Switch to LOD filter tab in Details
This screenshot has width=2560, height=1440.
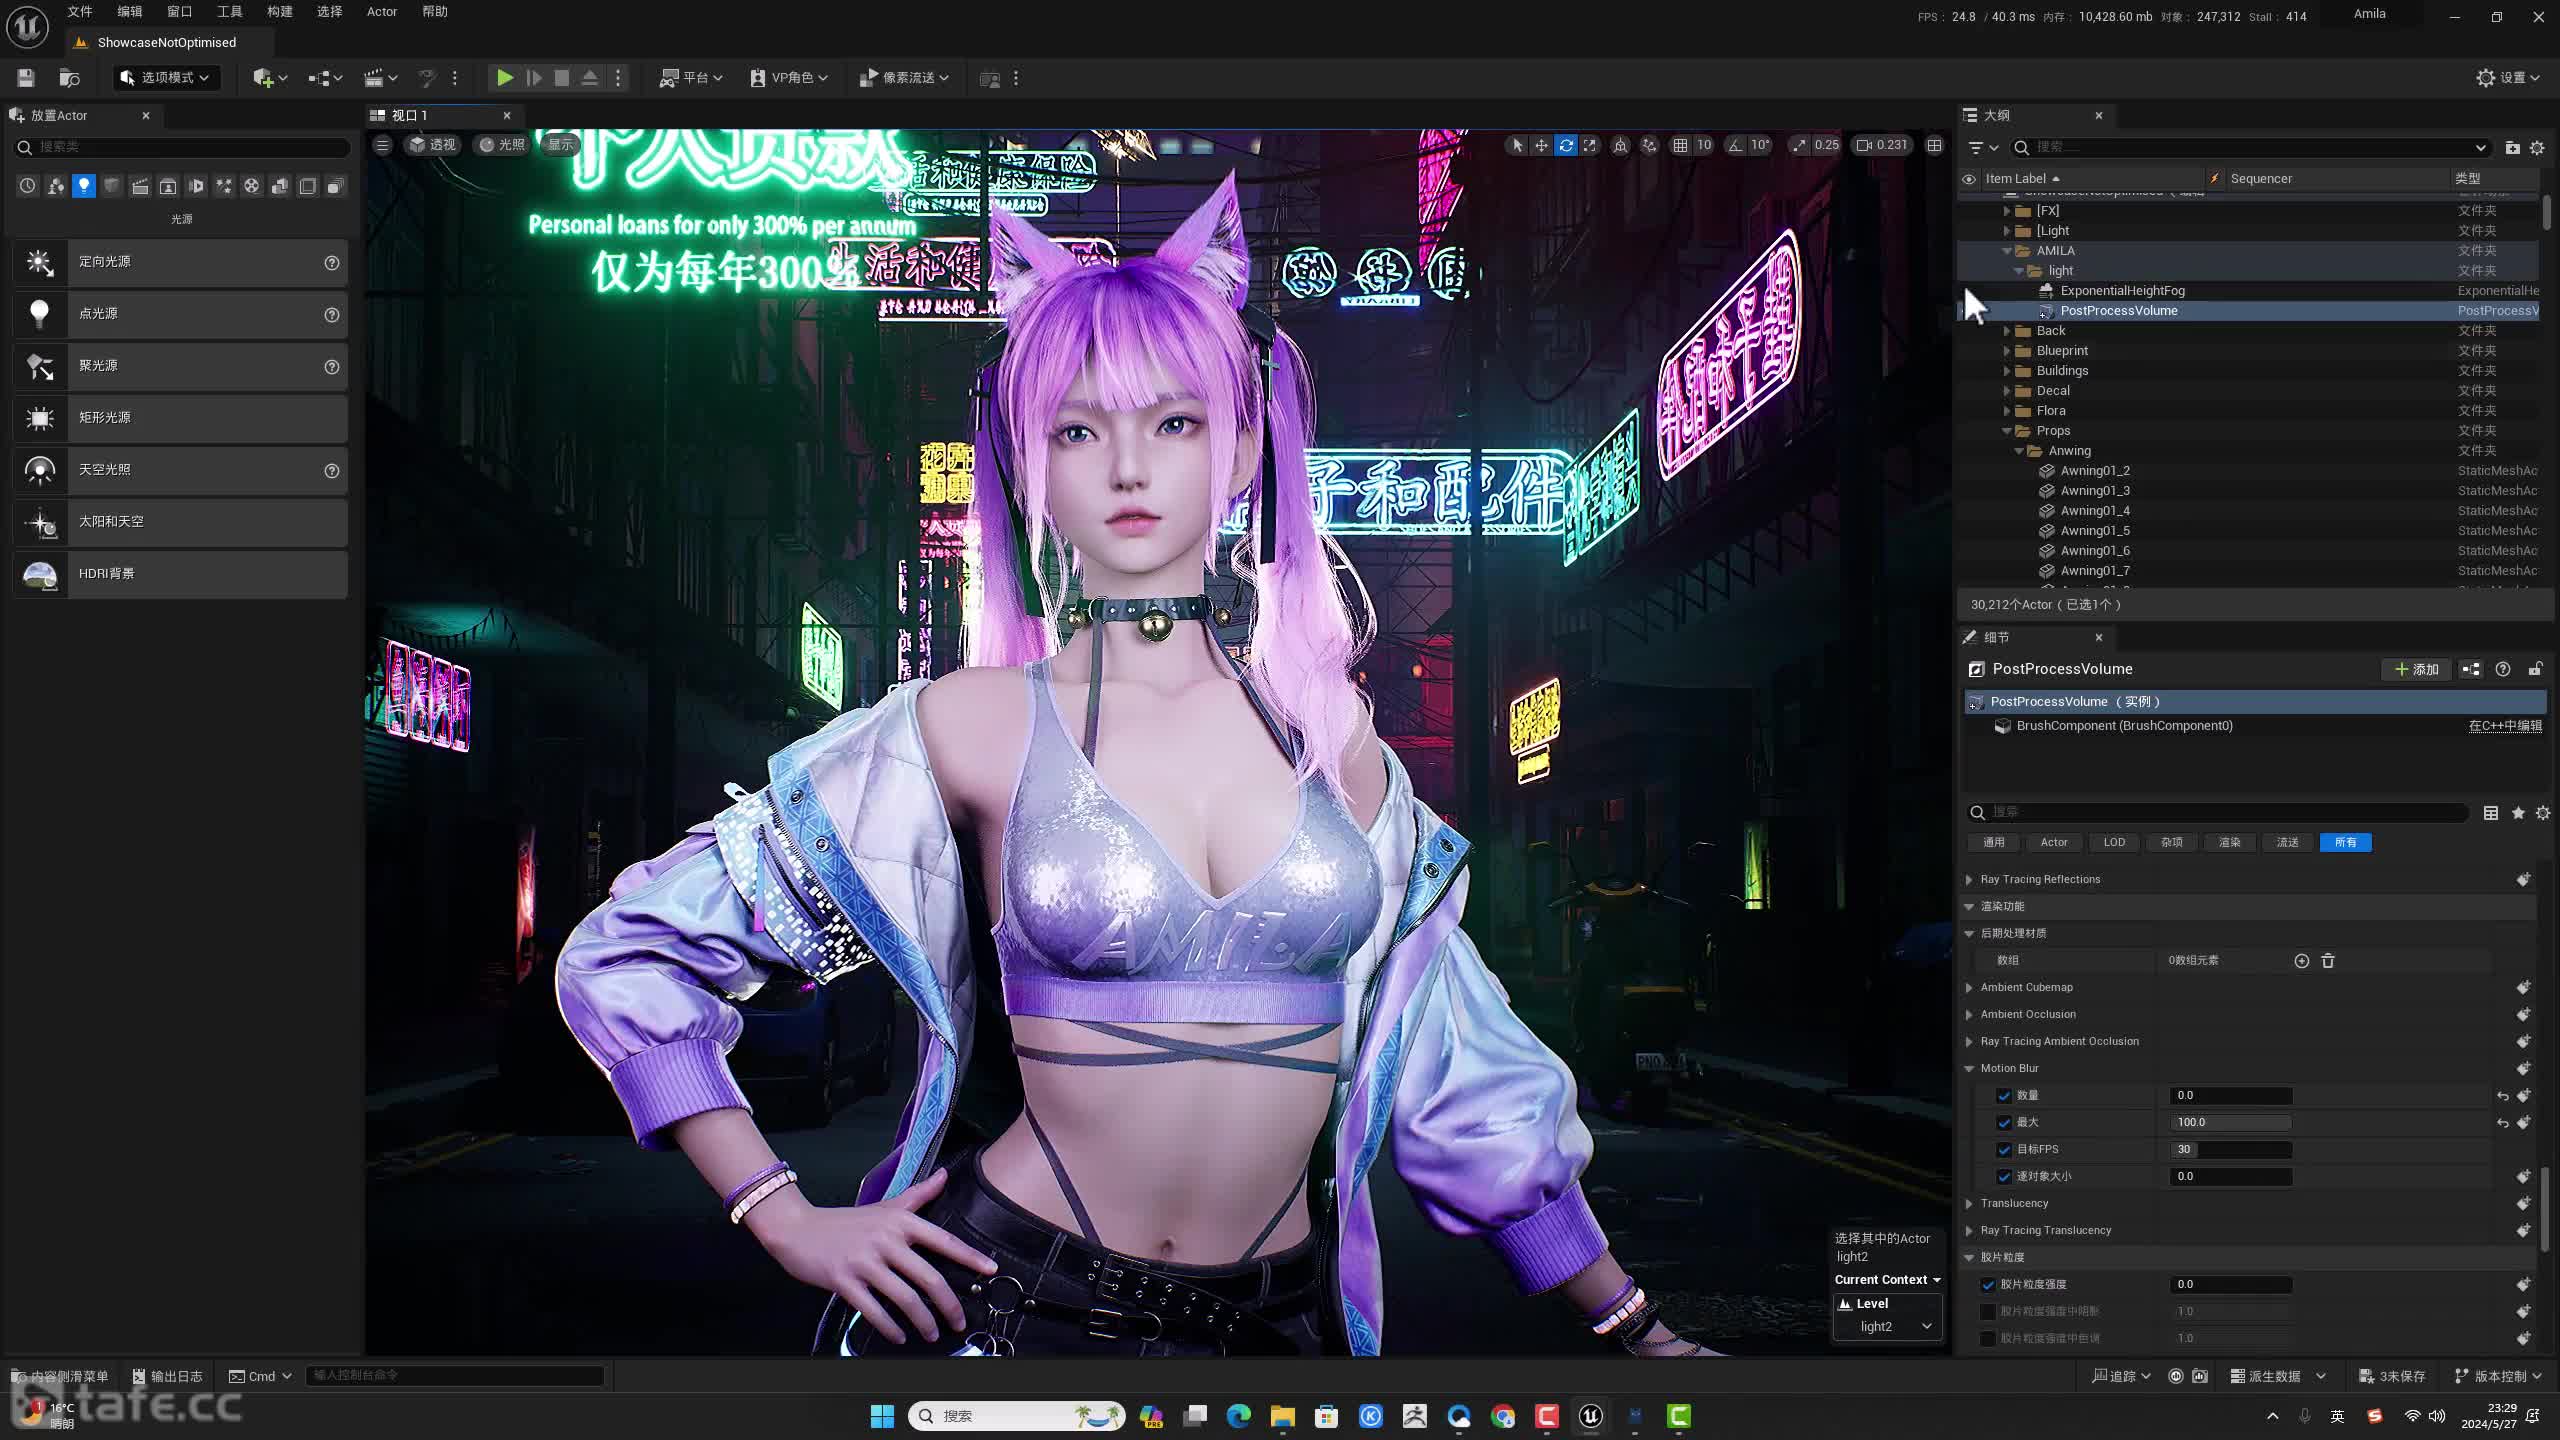point(2114,843)
